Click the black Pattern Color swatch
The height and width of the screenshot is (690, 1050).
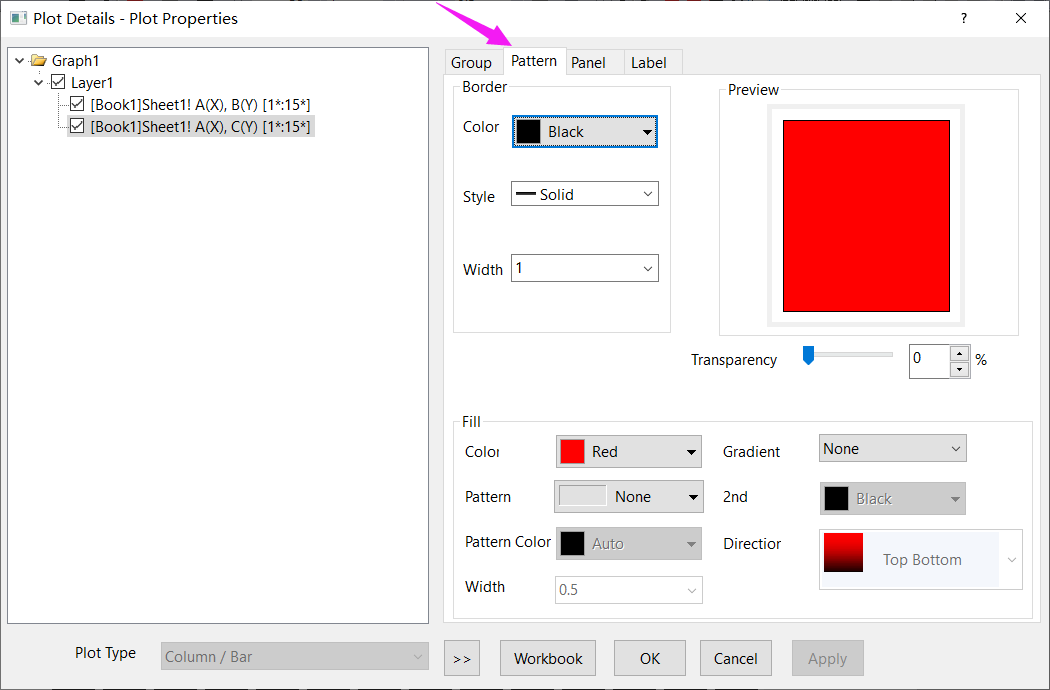[572, 543]
